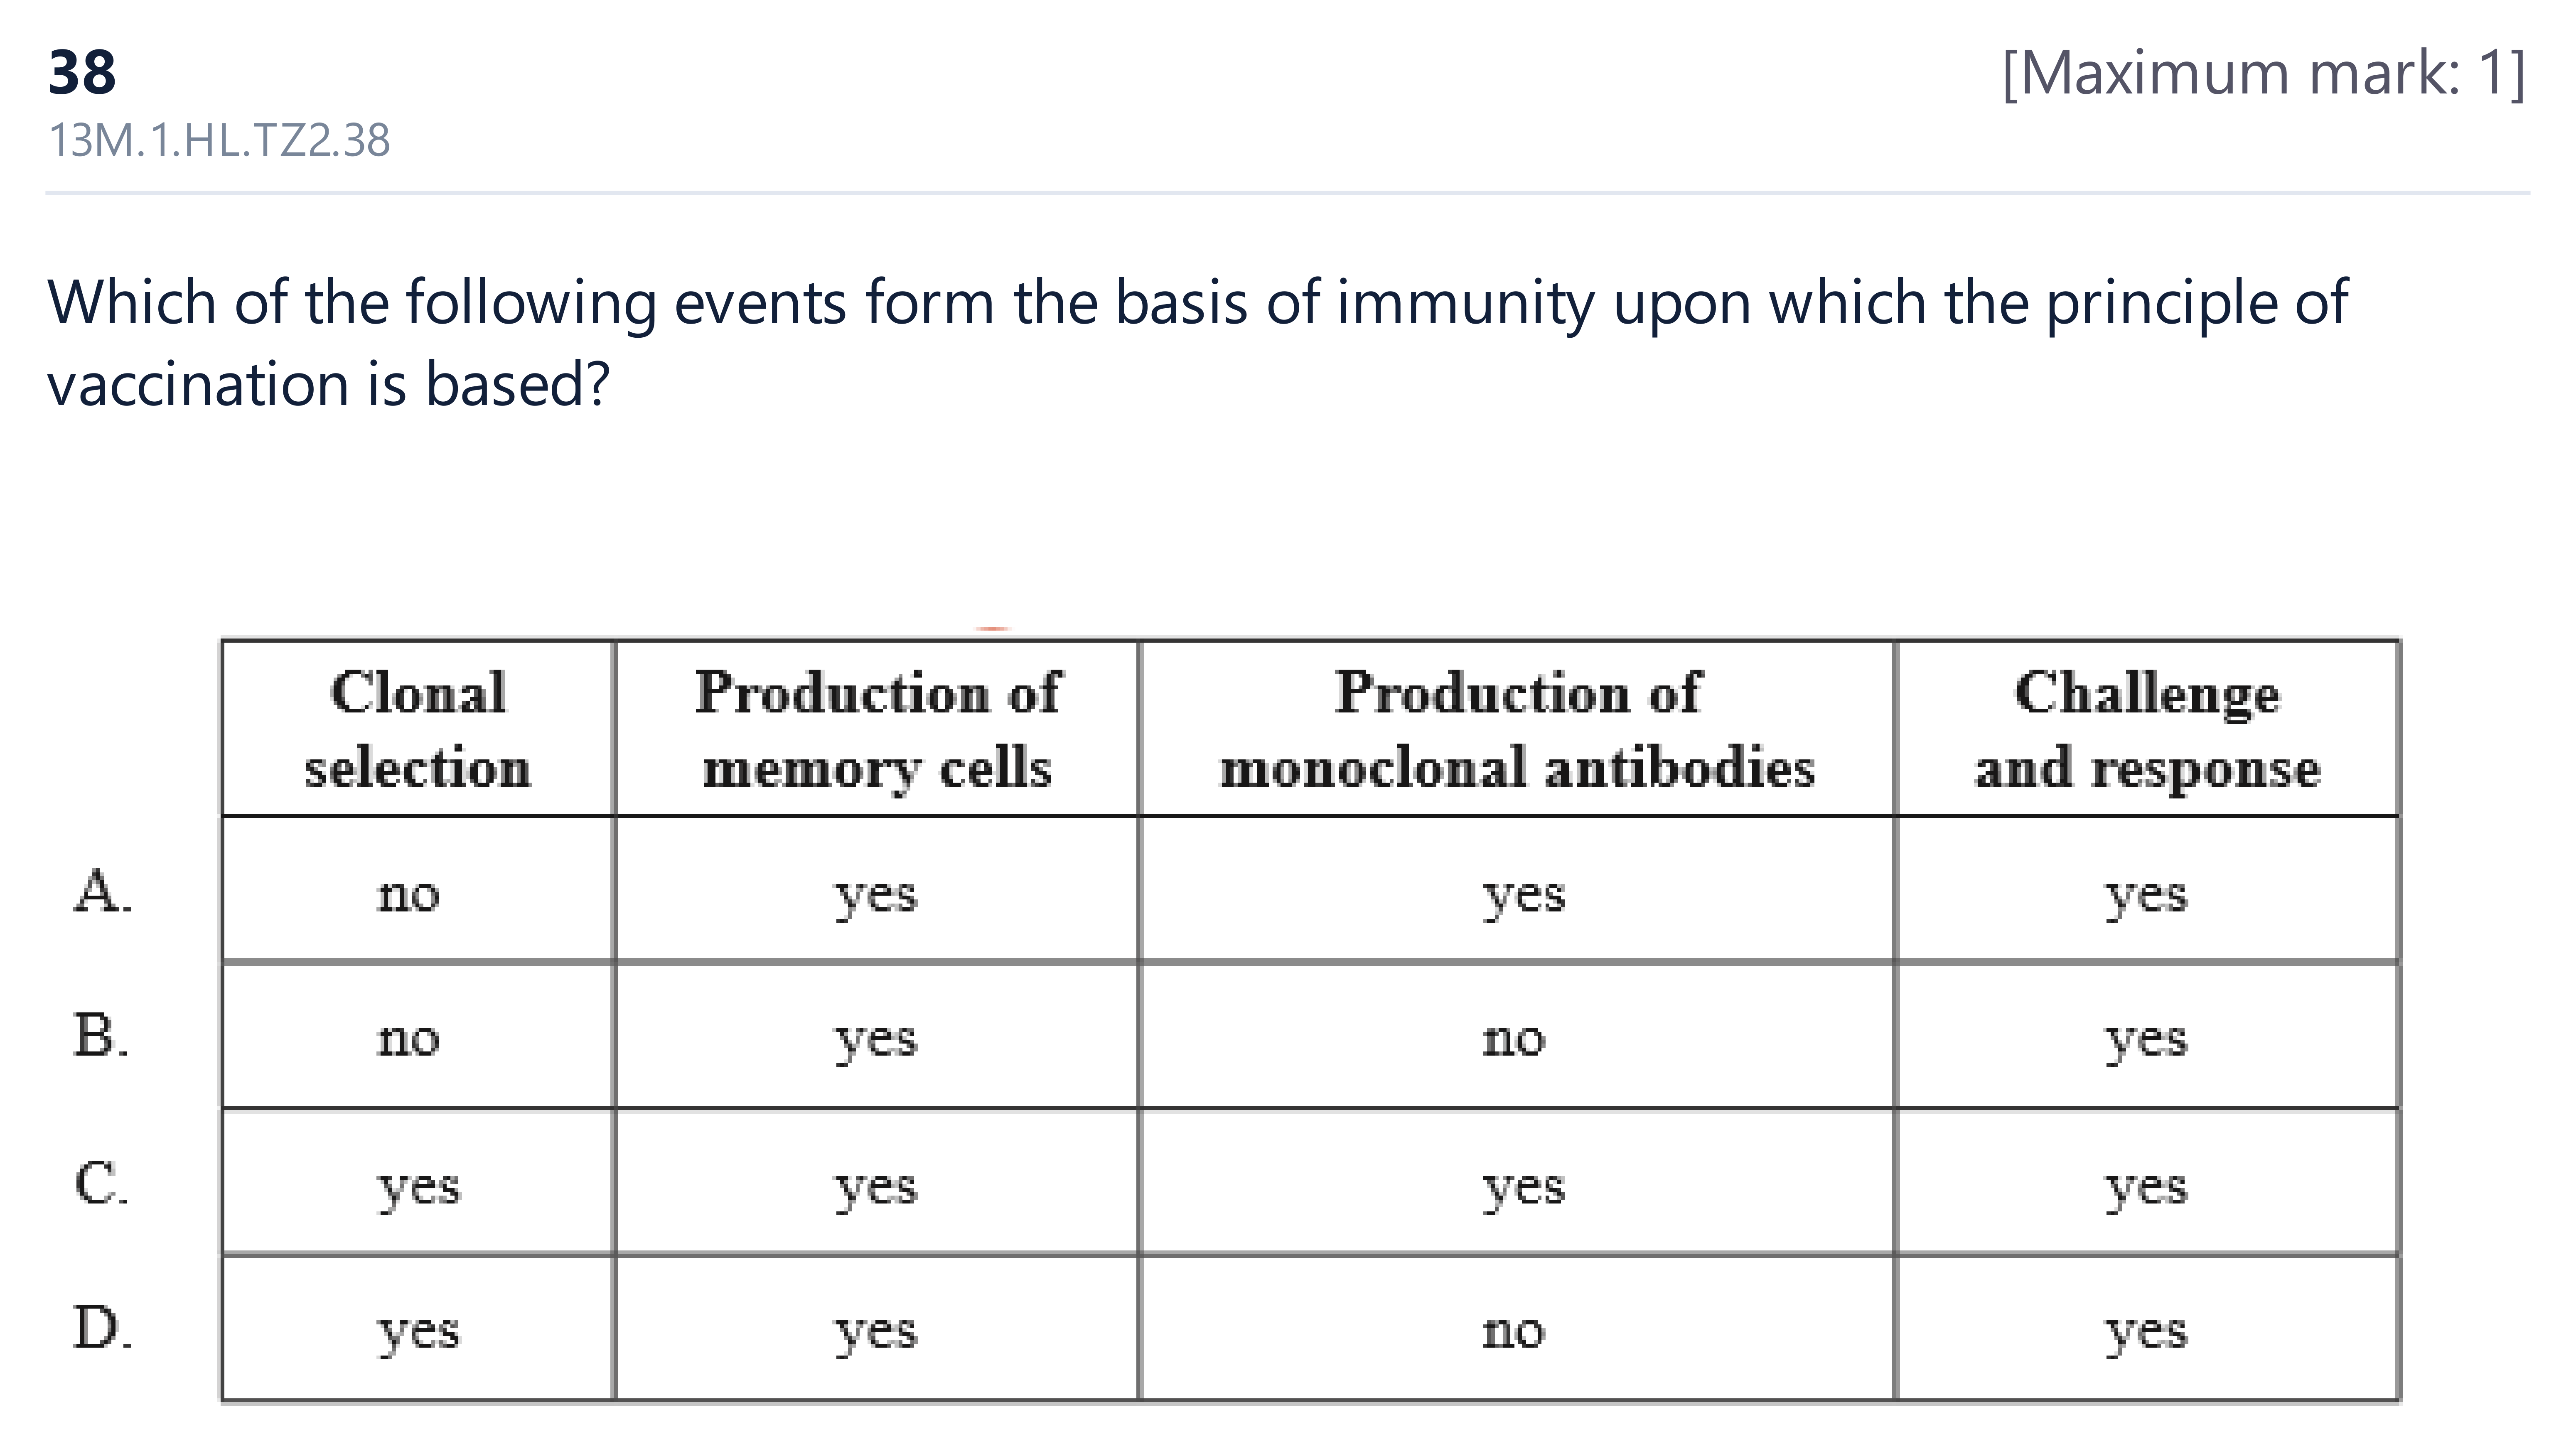Click row B monoclonal antibodies 'no' cell
This screenshot has height=1454, width=2576.
pos(1517,1037)
